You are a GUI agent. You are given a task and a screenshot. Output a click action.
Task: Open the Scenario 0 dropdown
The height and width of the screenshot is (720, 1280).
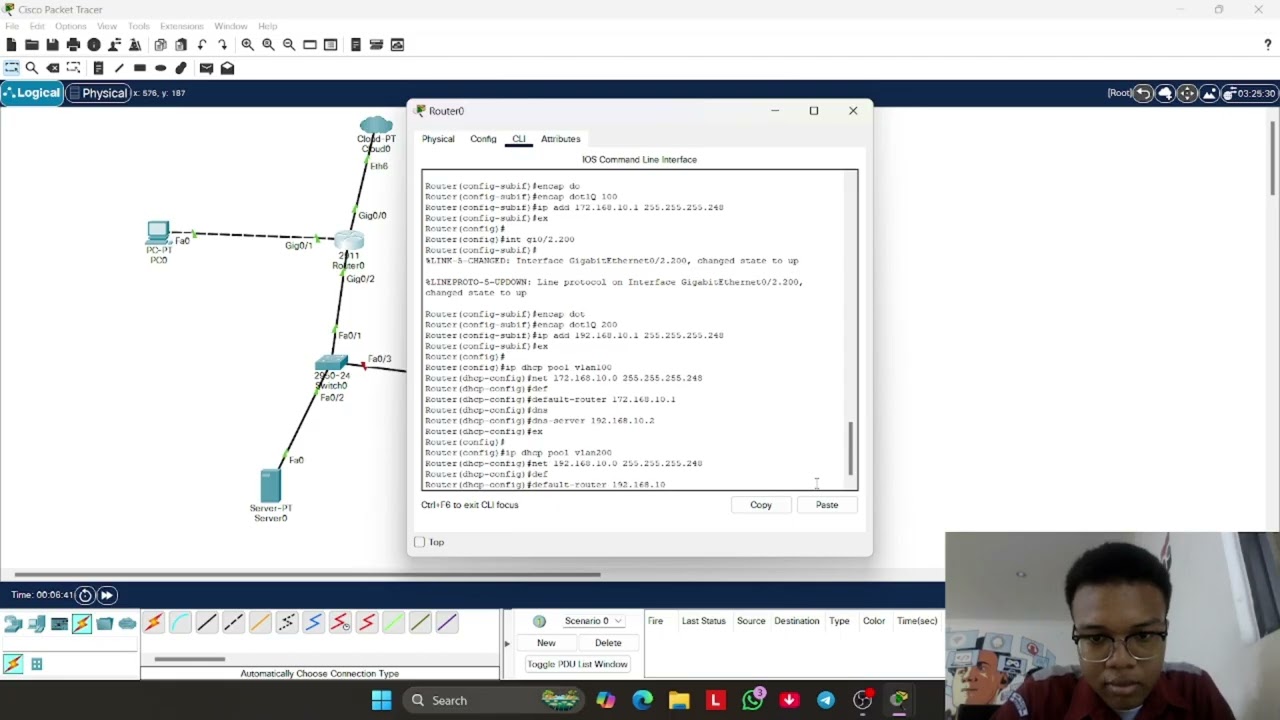(x=593, y=621)
